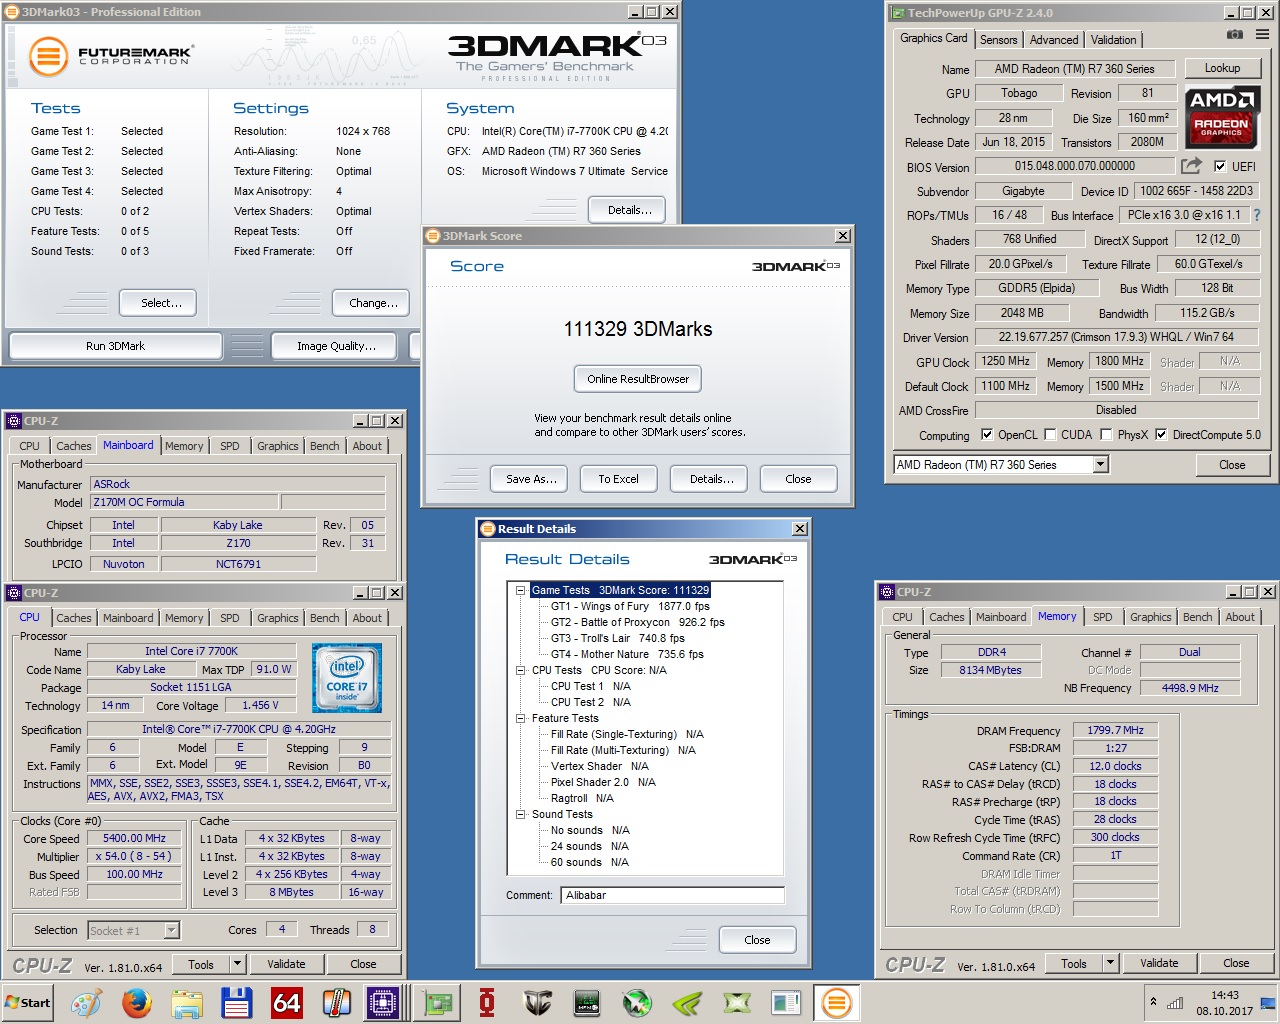Screen dimensions: 1280x1024
Task: Open the NVIDIA green eye taskbar icon
Action: click(687, 1002)
